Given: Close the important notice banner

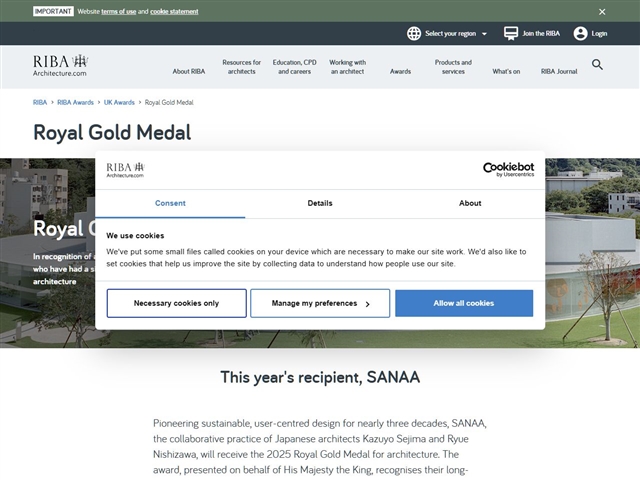Looking at the screenshot, I should [602, 12].
